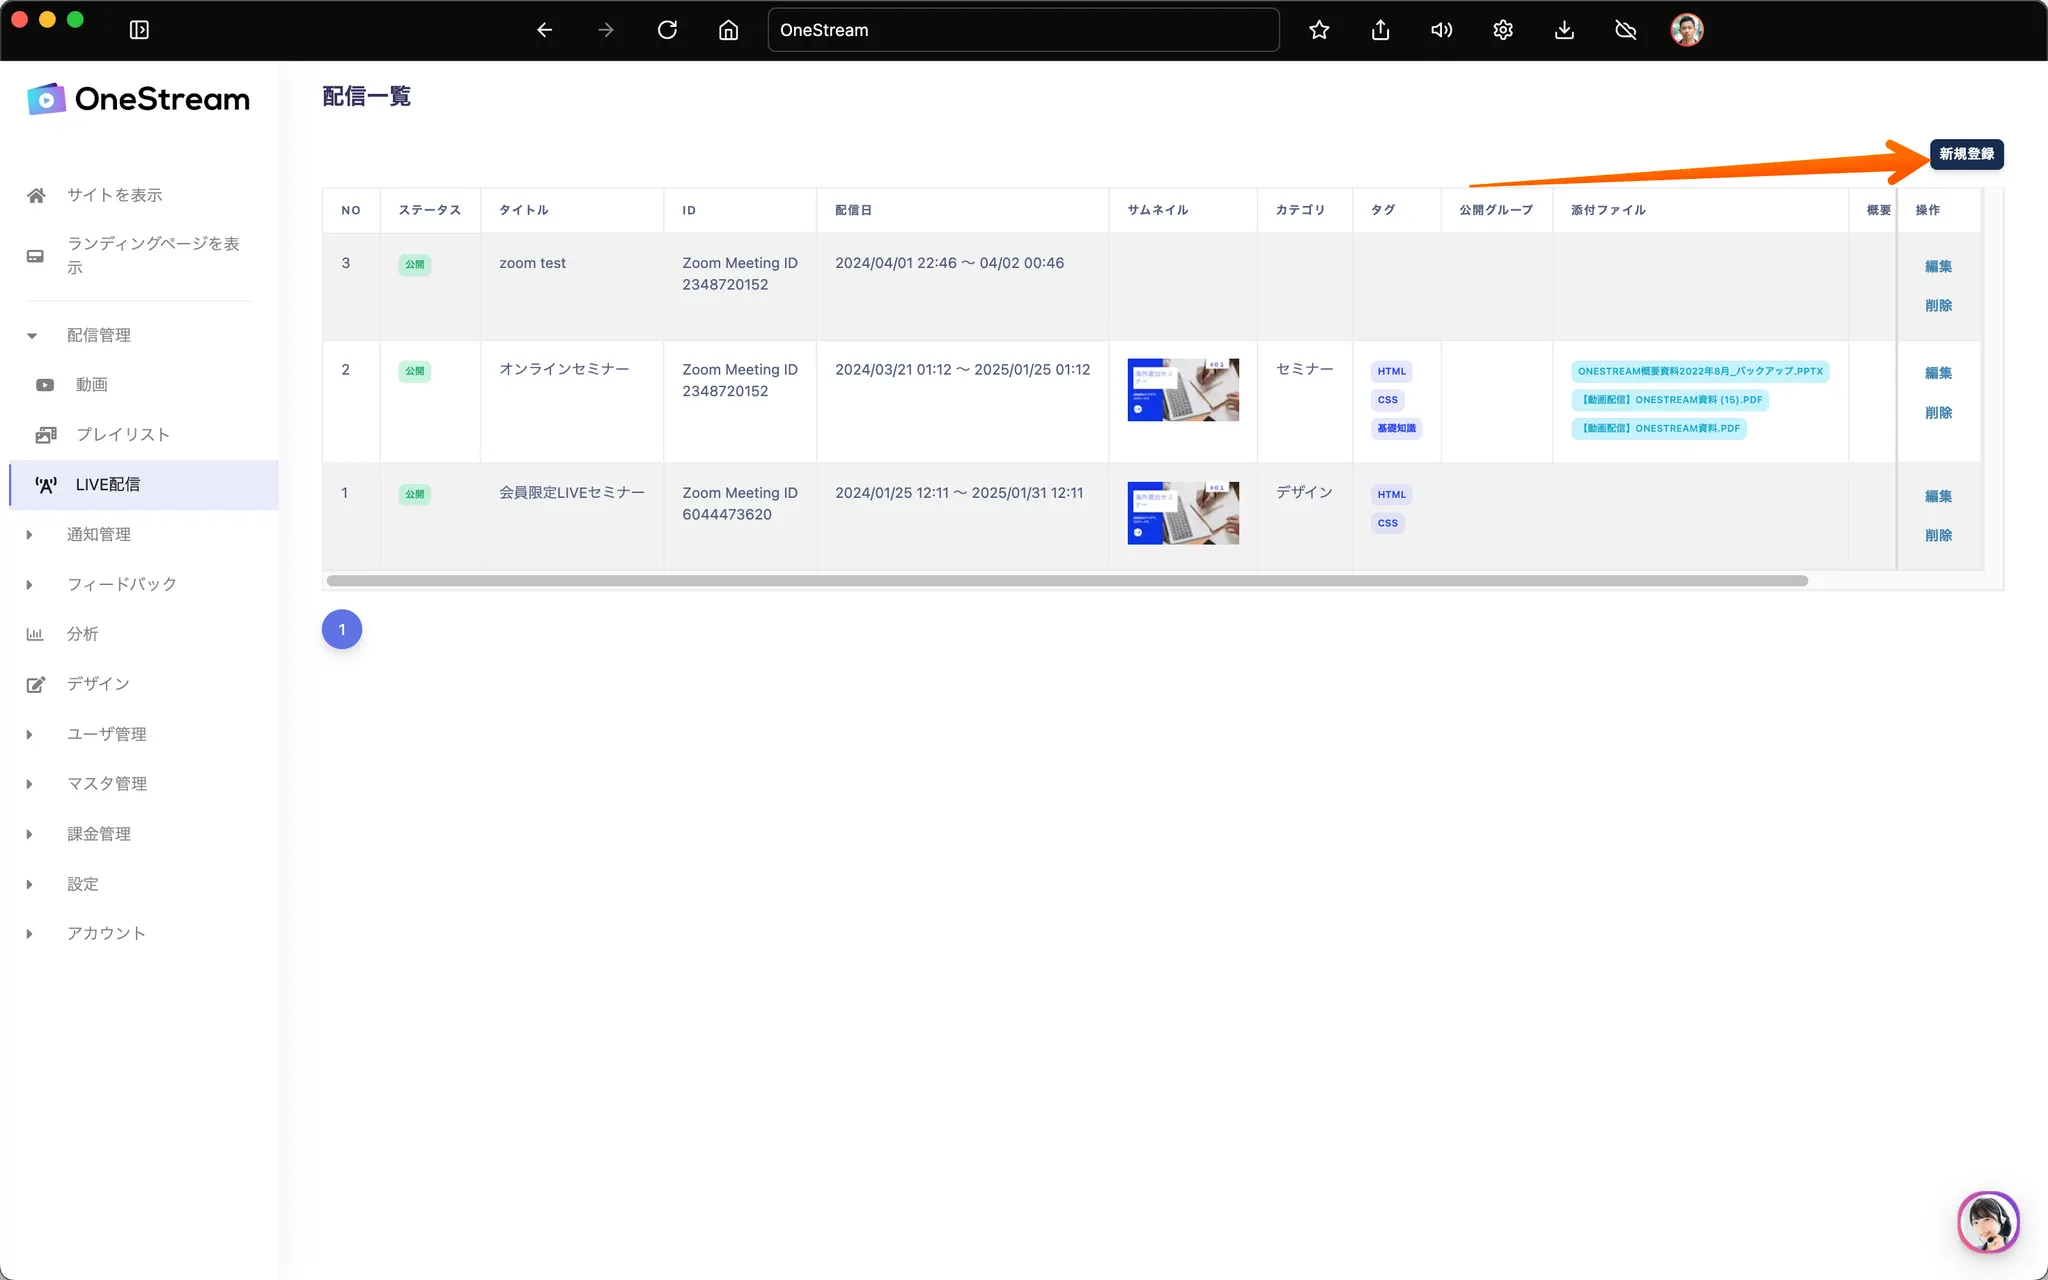Open the share icon in toolbar
2048x1280 pixels.
click(x=1380, y=30)
